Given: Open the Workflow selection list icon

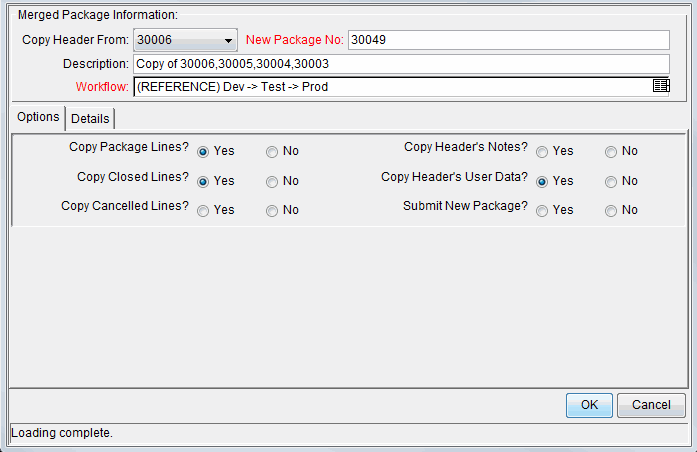Looking at the screenshot, I should [x=660, y=86].
